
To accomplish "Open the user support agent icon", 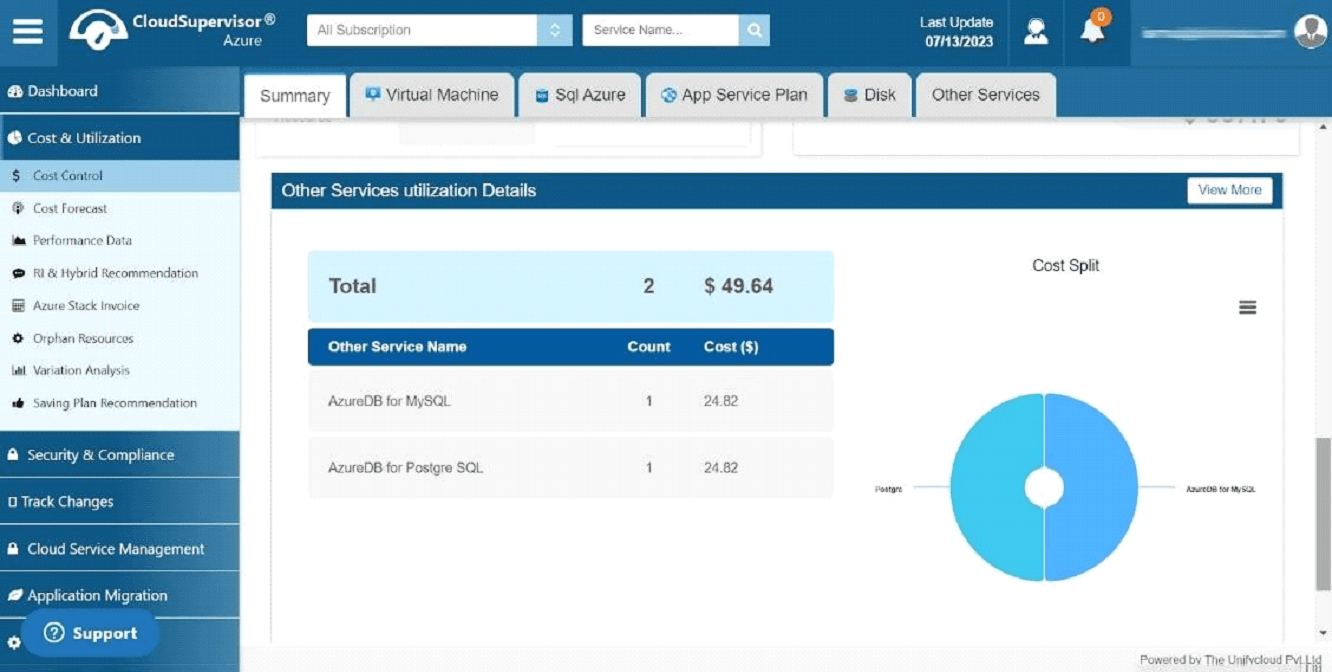I will tap(1036, 31).
